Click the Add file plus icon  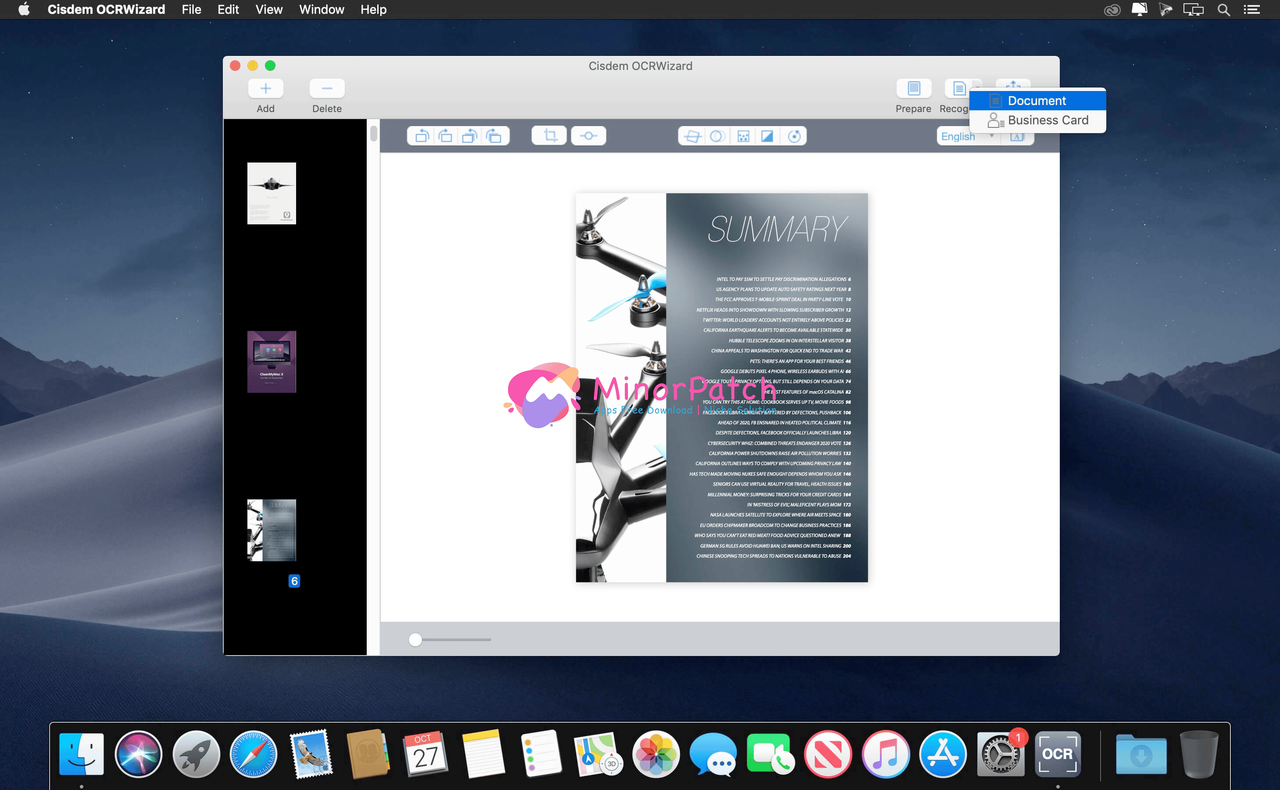coord(265,89)
